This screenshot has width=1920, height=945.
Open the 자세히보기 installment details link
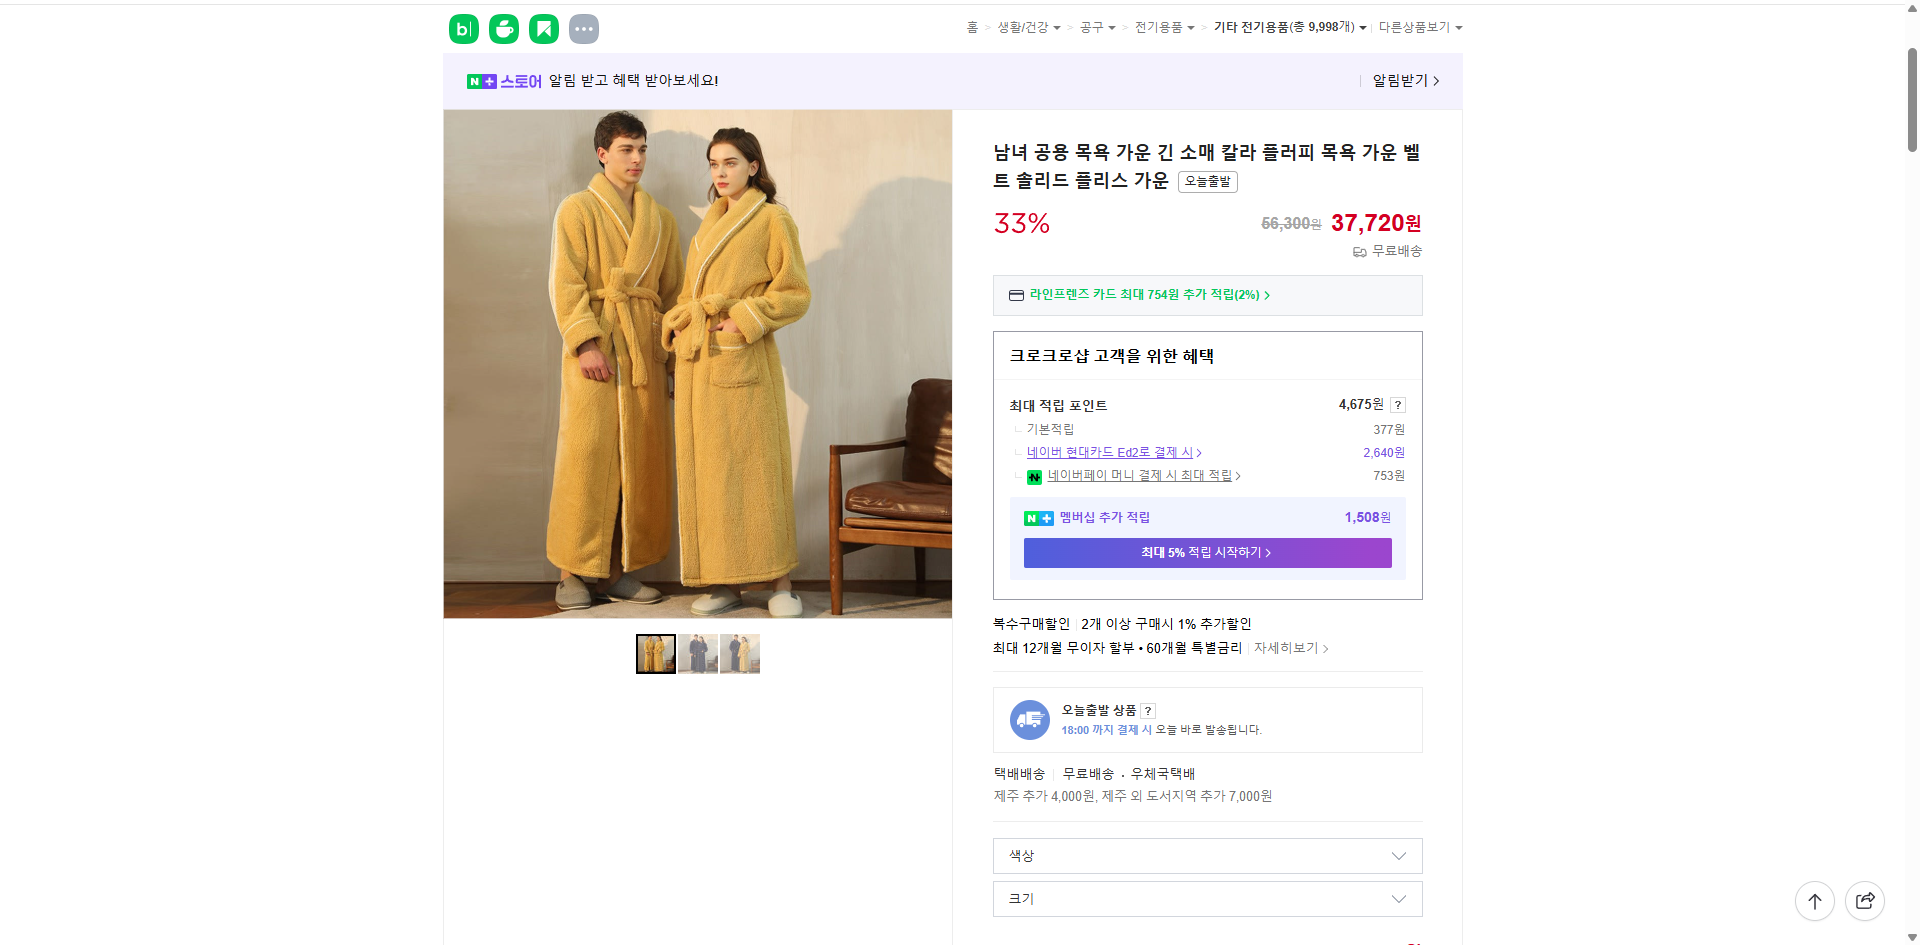click(1286, 648)
